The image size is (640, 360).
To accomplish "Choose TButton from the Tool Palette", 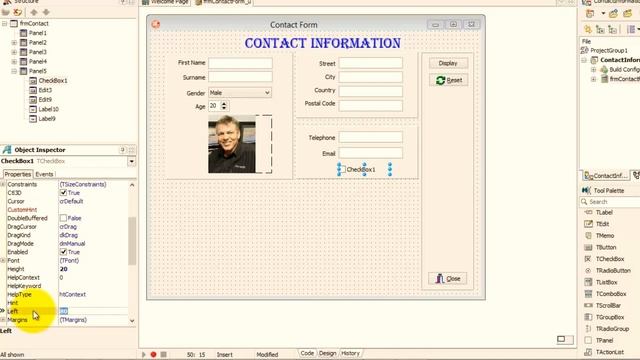I will click(x=606, y=247).
